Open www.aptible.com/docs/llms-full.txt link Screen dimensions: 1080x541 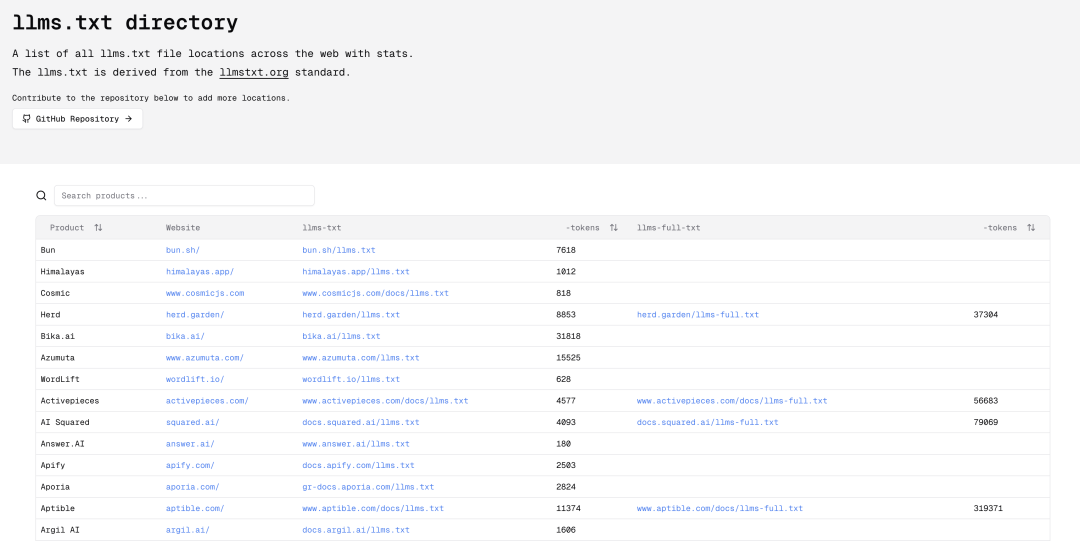pyautogui.click(x=720, y=508)
